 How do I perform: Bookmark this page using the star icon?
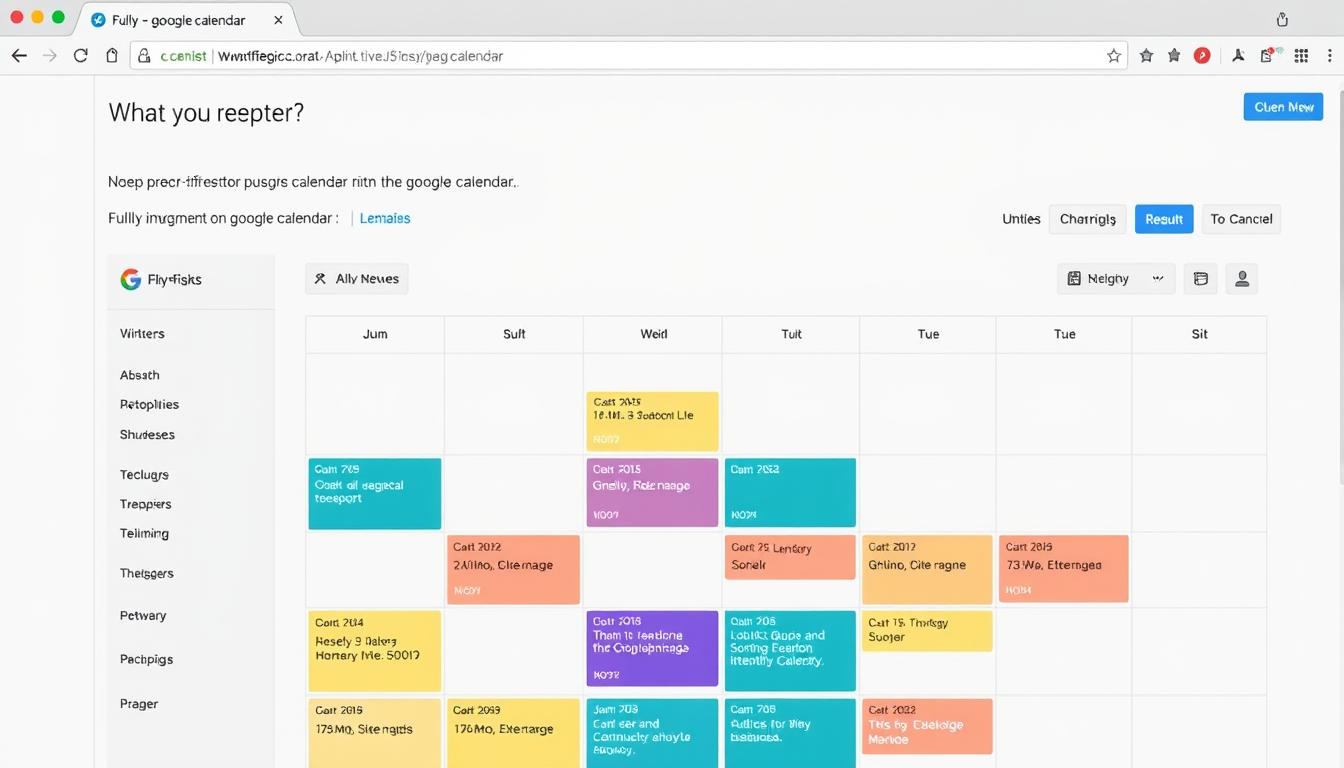1113,56
